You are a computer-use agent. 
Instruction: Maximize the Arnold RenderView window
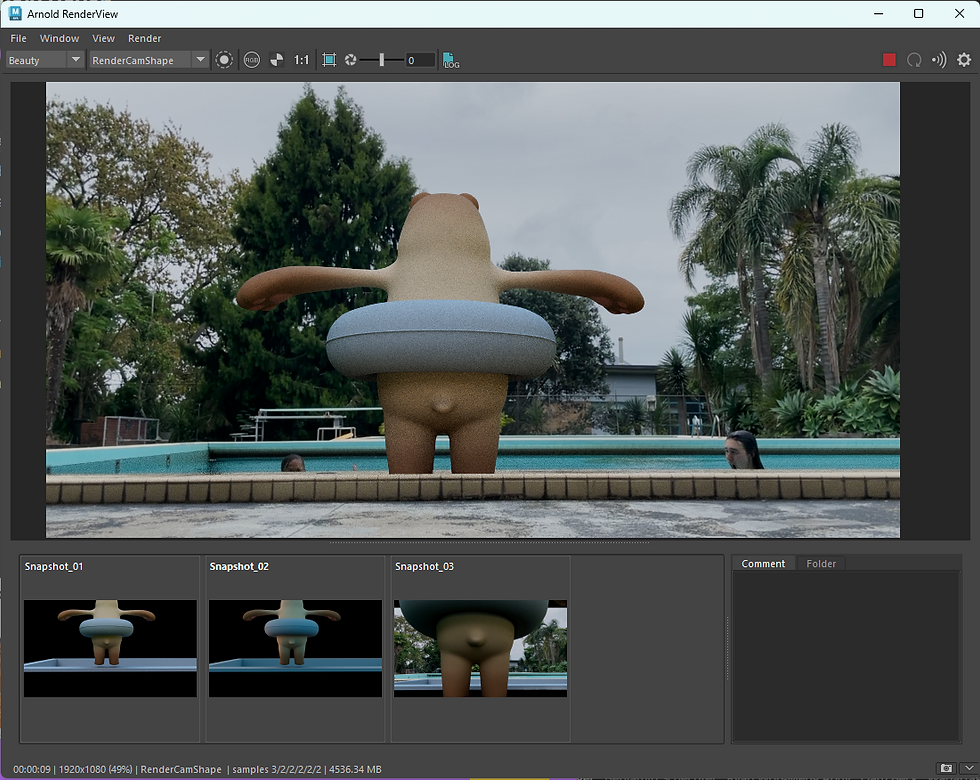pos(918,14)
